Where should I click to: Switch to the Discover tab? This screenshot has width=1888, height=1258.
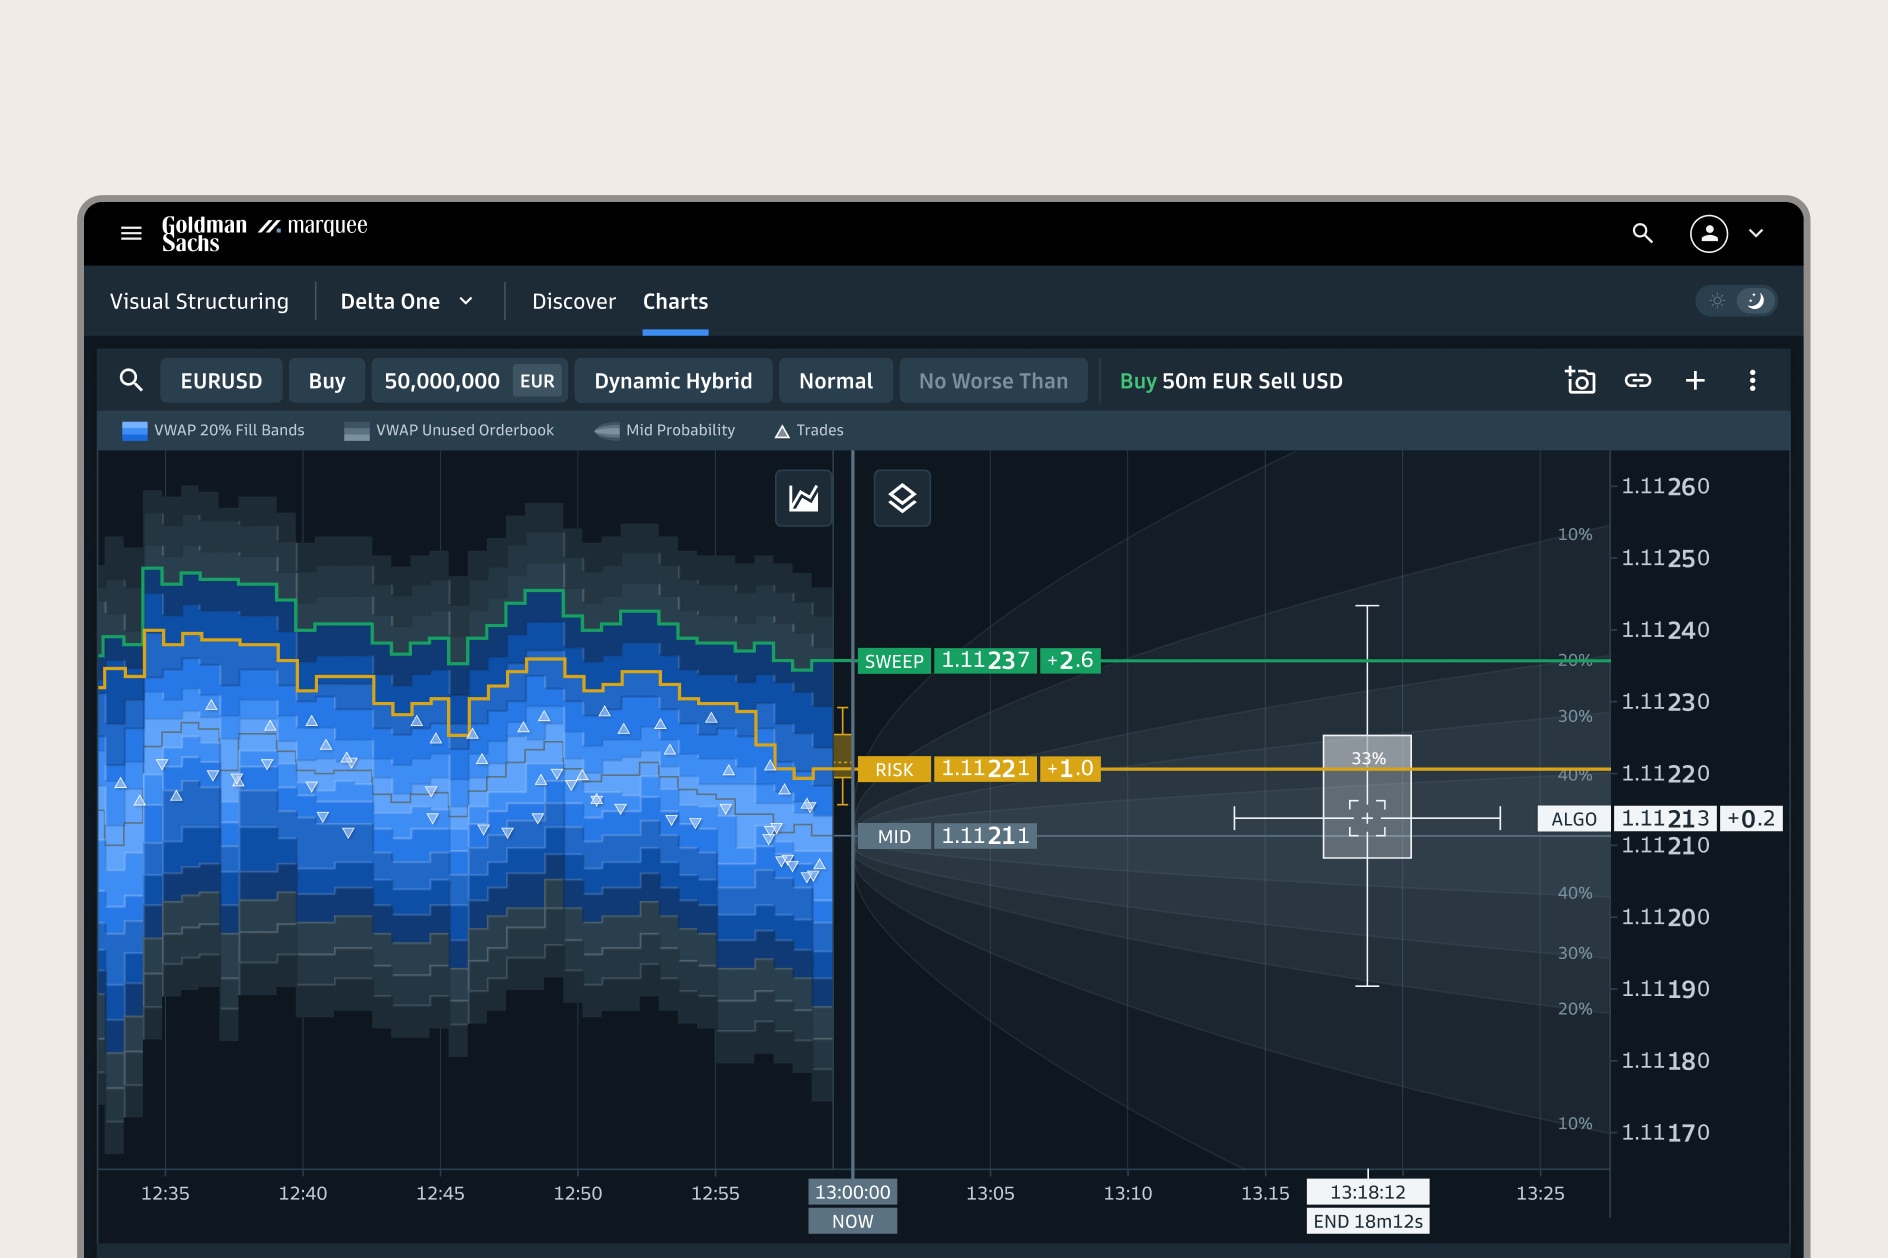574,301
